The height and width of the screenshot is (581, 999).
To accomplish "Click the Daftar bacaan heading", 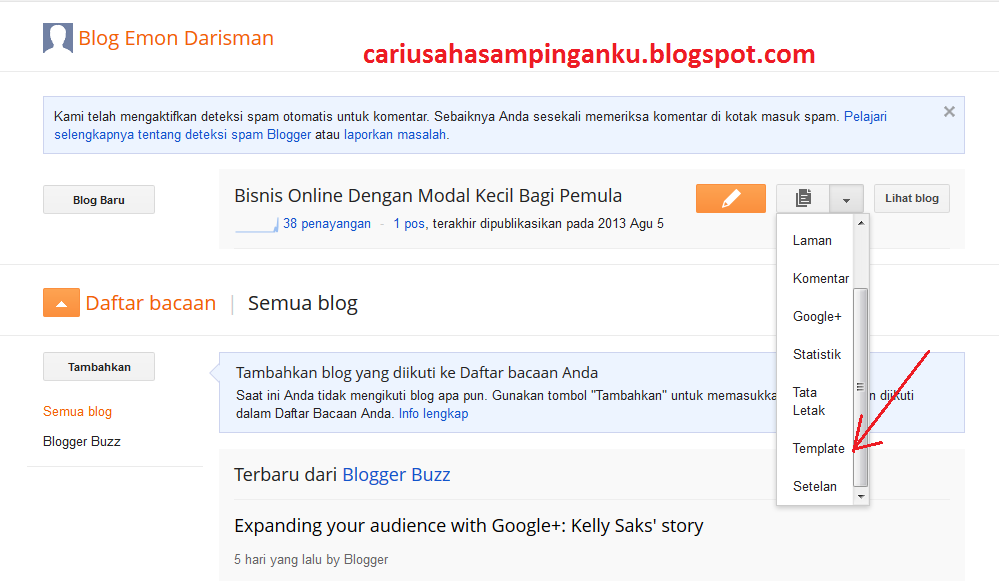I will [151, 303].
